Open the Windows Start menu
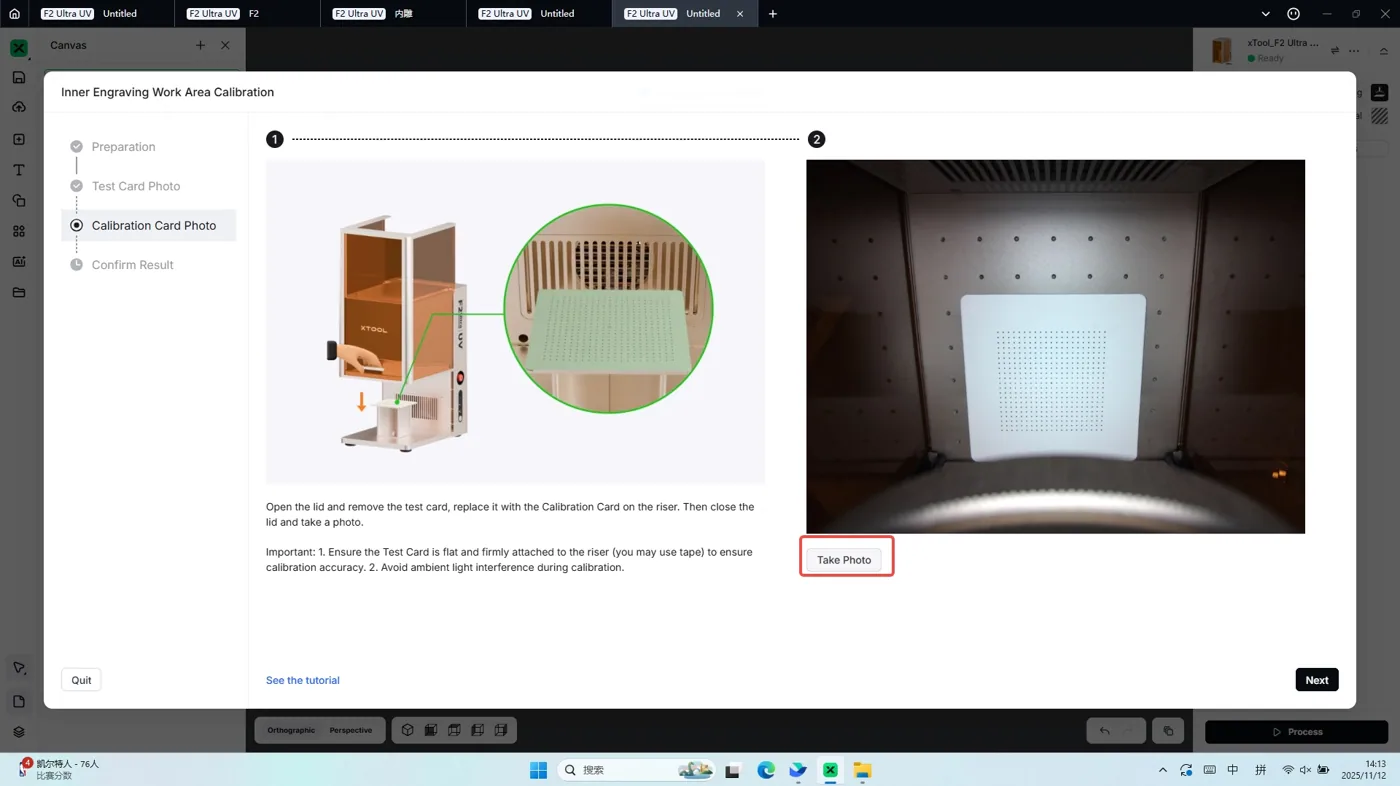This screenshot has height=786, width=1400. [538, 770]
